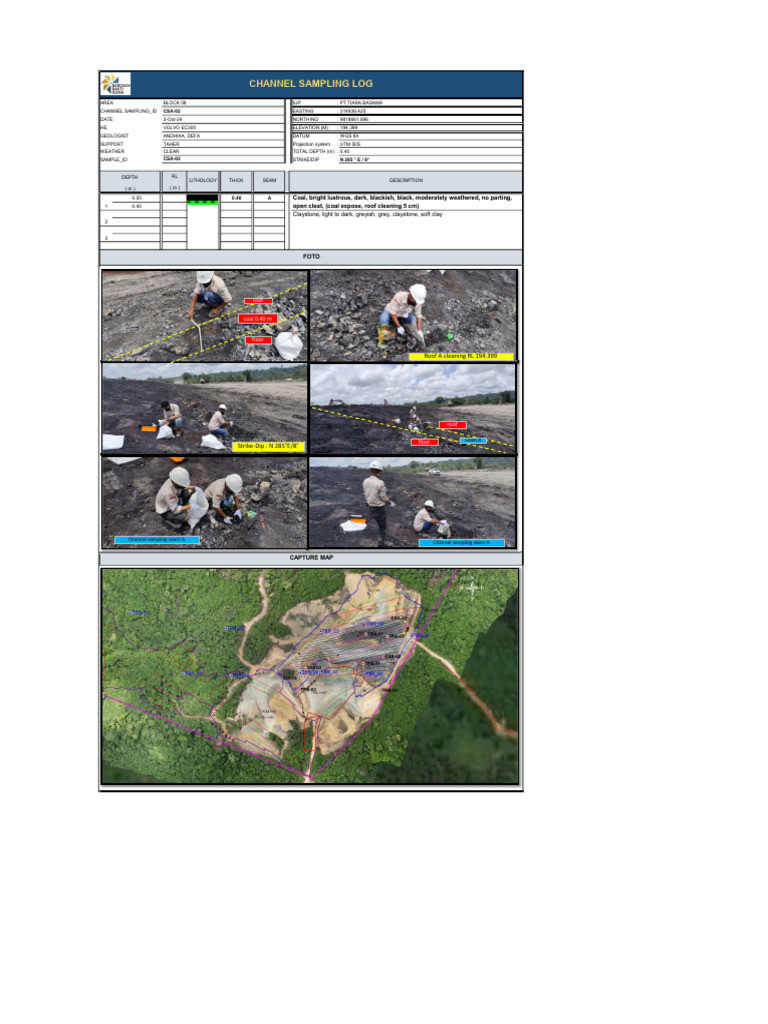Click the north compass on the map
Screen dimensions: 768x1024
click(x=472, y=586)
